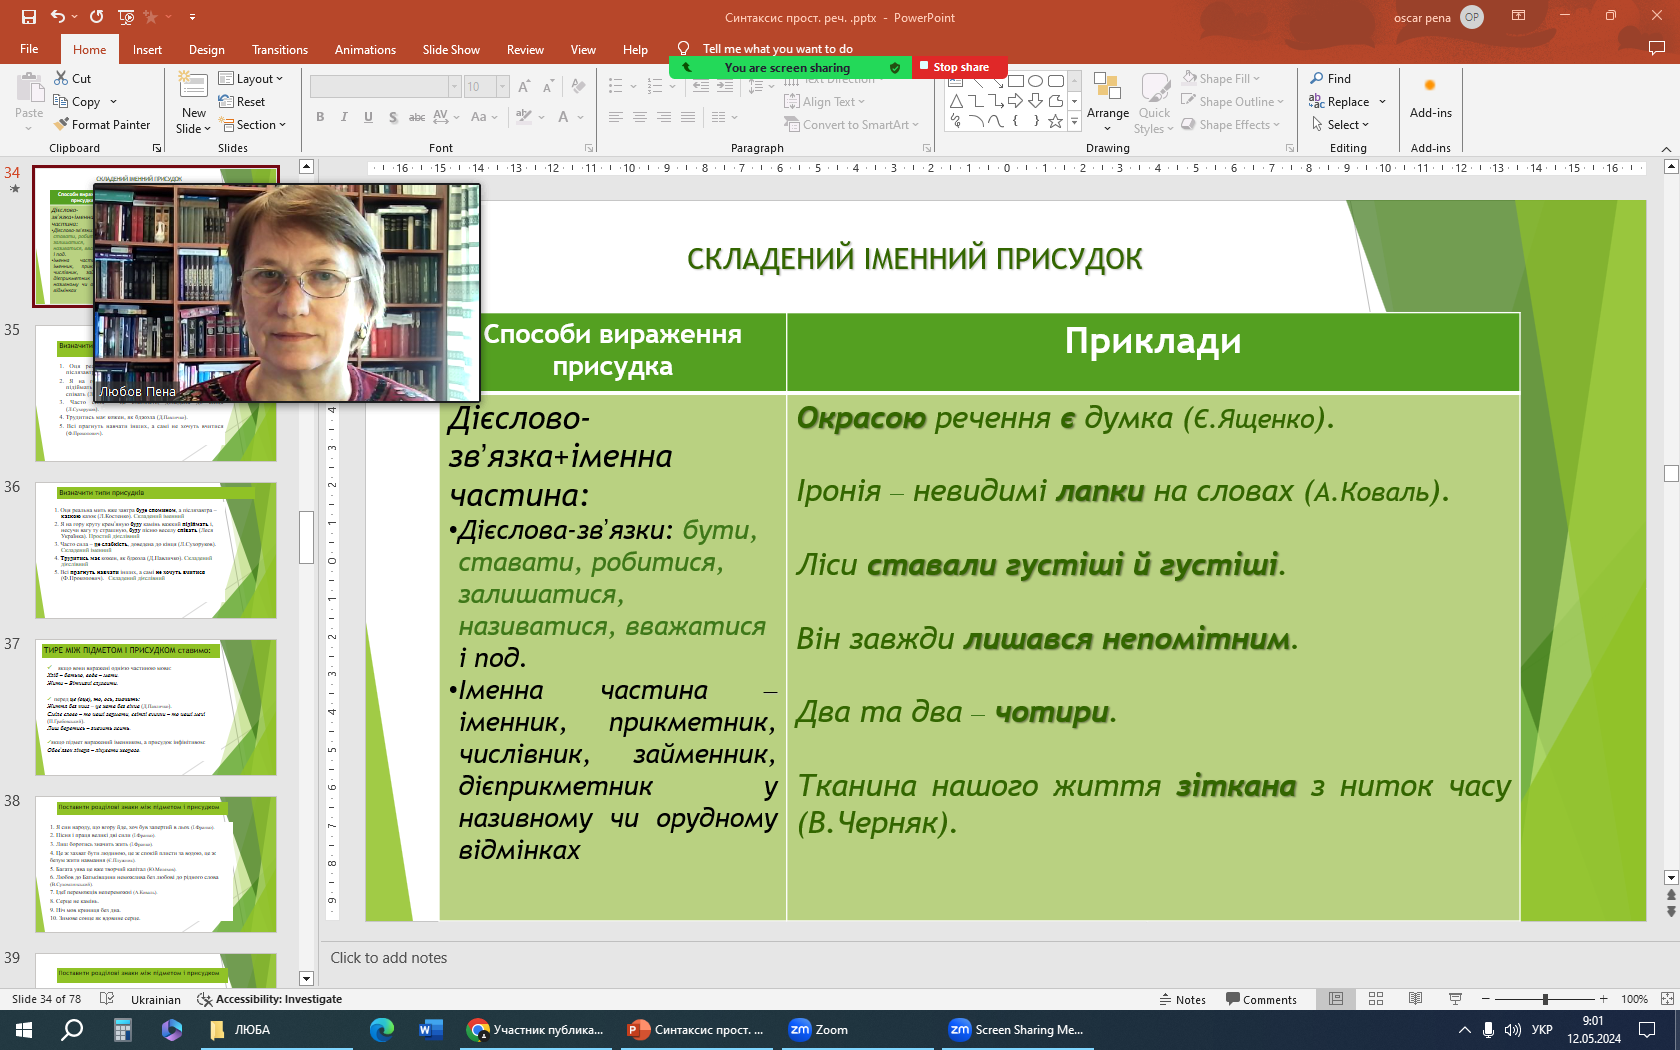Toggle the Notes pane in status bar
The height and width of the screenshot is (1050, 1680).
[1182, 999]
